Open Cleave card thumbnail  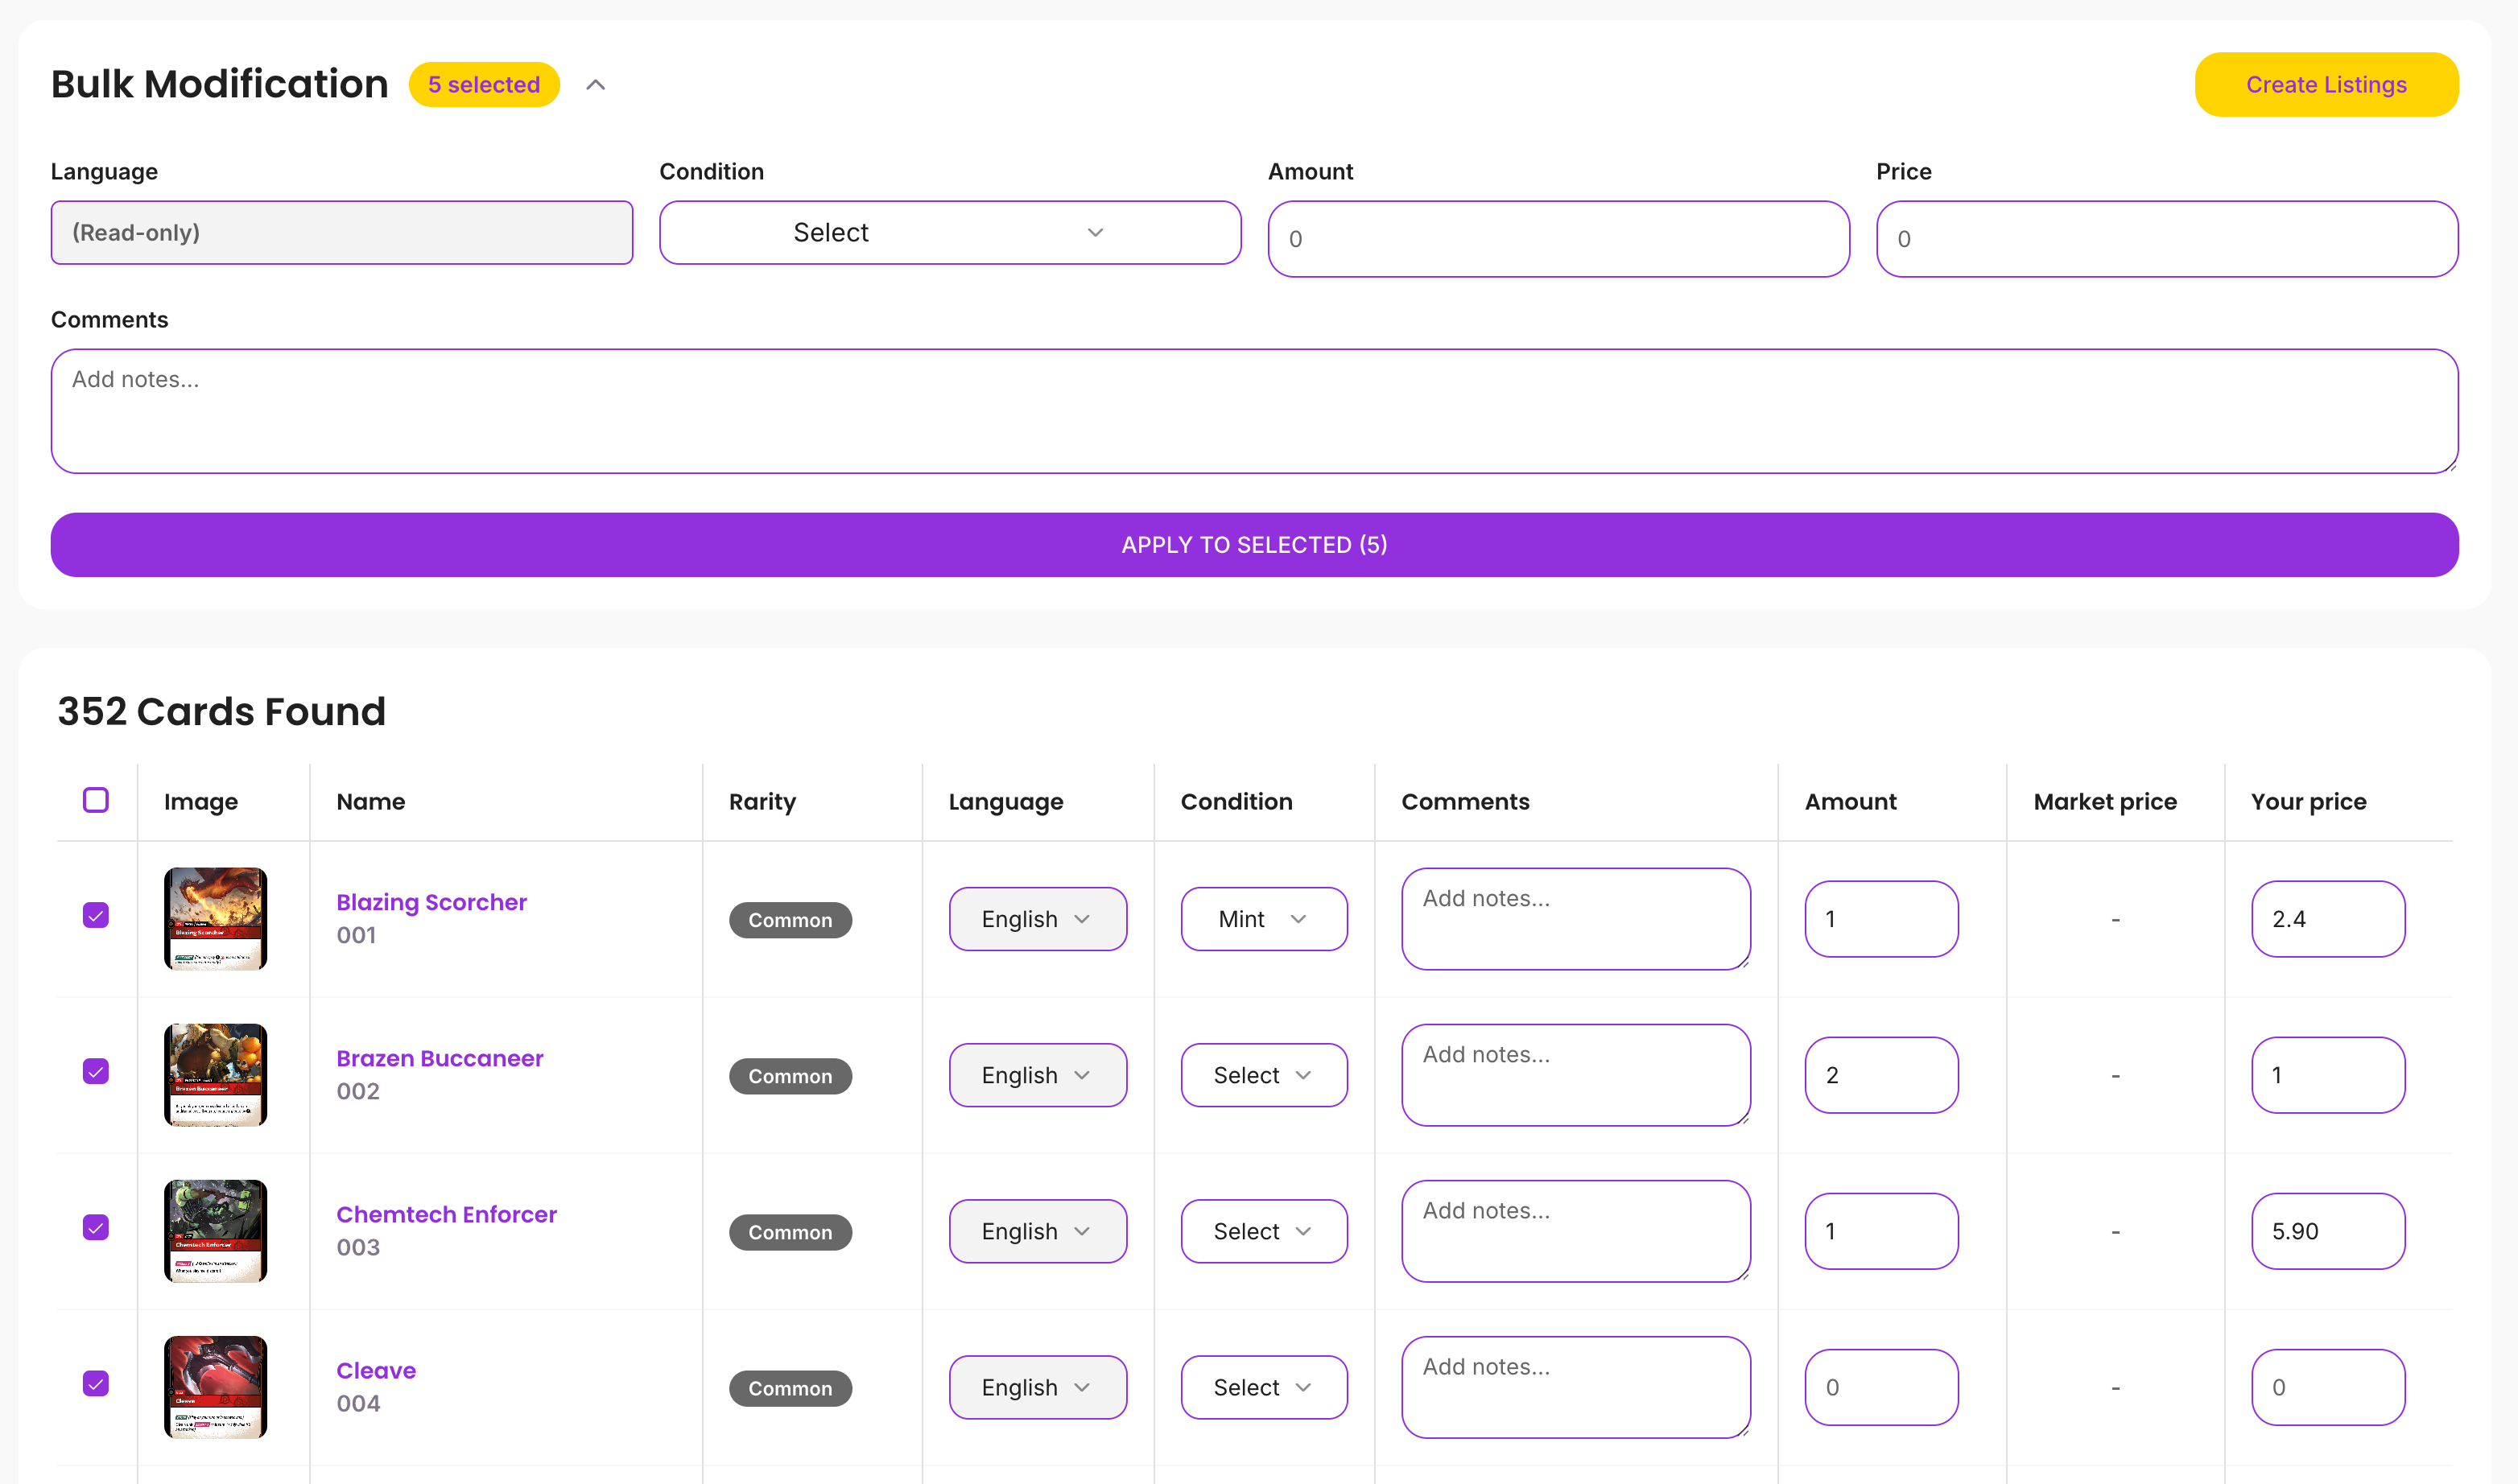click(215, 1387)
